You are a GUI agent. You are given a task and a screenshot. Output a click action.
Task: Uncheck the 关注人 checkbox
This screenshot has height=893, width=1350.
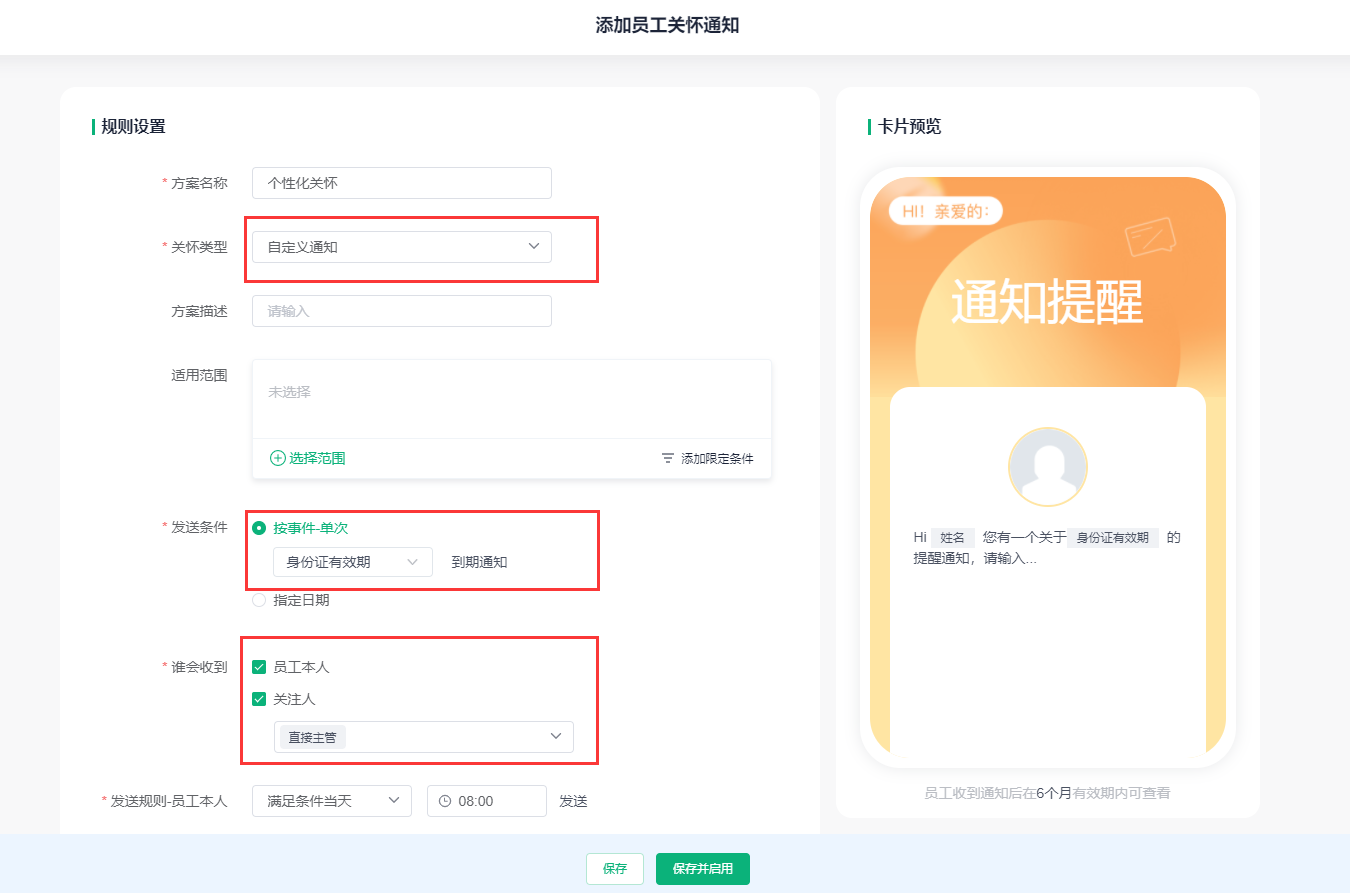click(259, 699)
